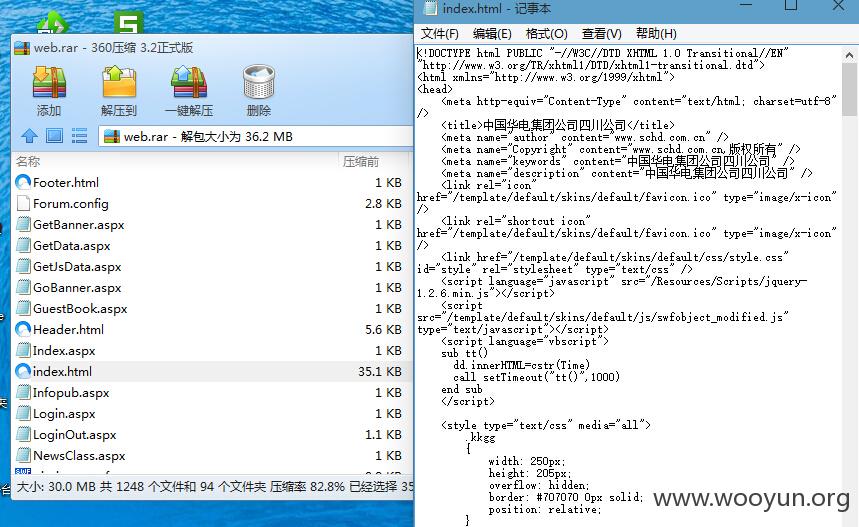This screenshot has height=527, width=859.
Task: Select LoginOut.aspx in archive list
Action: [x=75, y=435]
